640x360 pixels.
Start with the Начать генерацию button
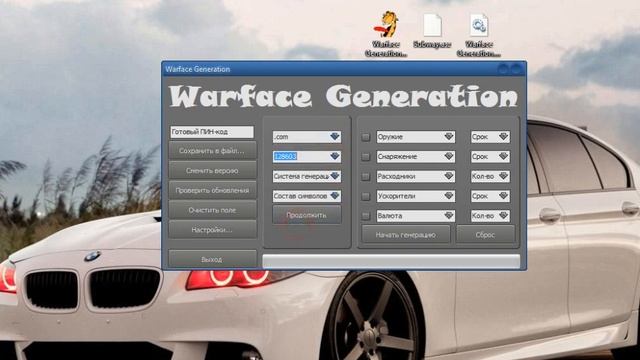tap(406, 235)
